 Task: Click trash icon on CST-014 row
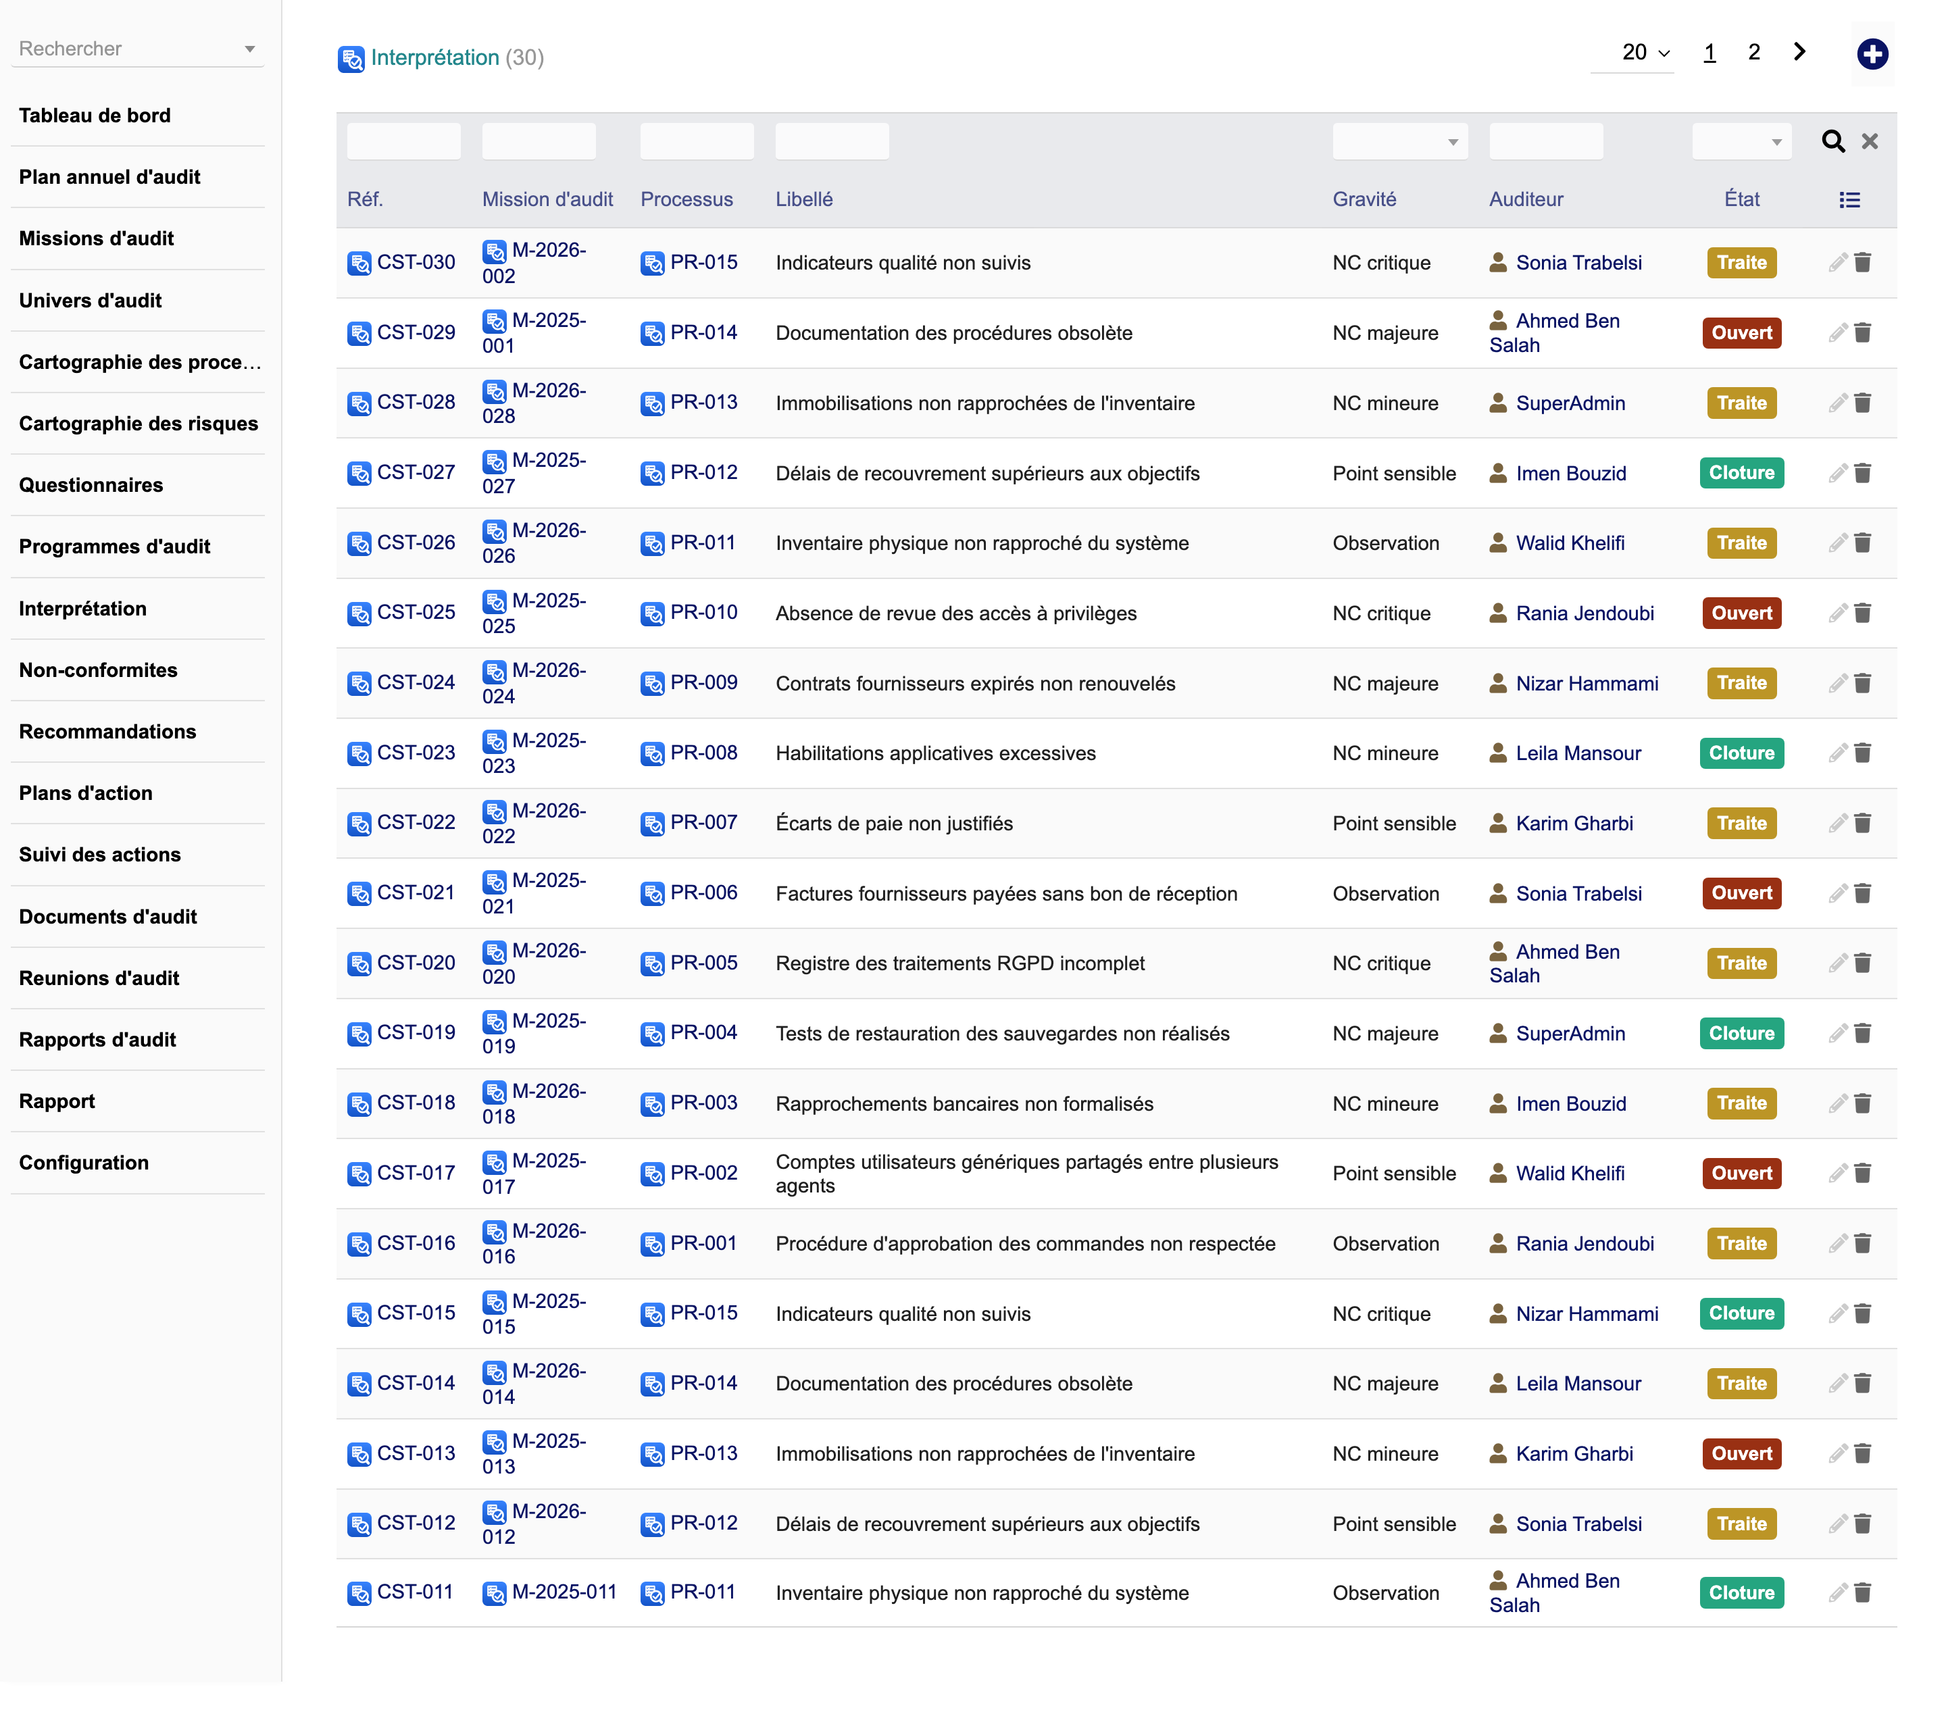[x=1862, y=1383]
